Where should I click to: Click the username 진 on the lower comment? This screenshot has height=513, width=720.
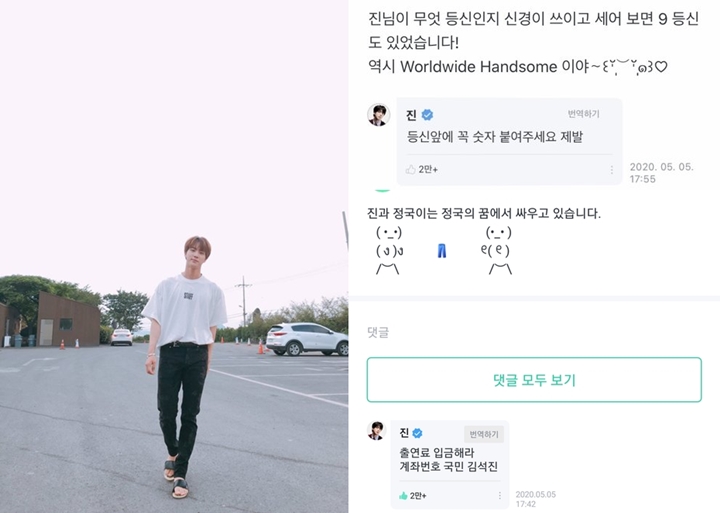(404, 433)
